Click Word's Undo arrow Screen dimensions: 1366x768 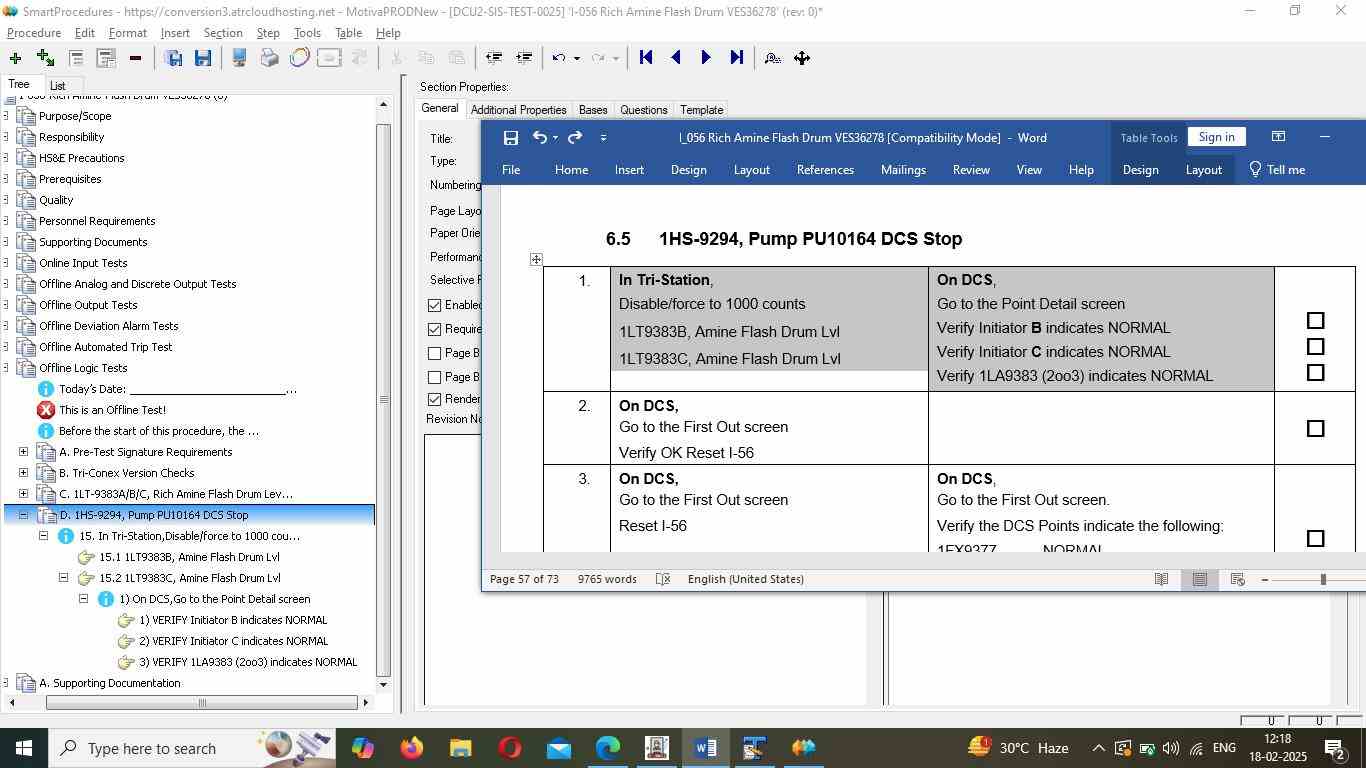click(539, 138)
